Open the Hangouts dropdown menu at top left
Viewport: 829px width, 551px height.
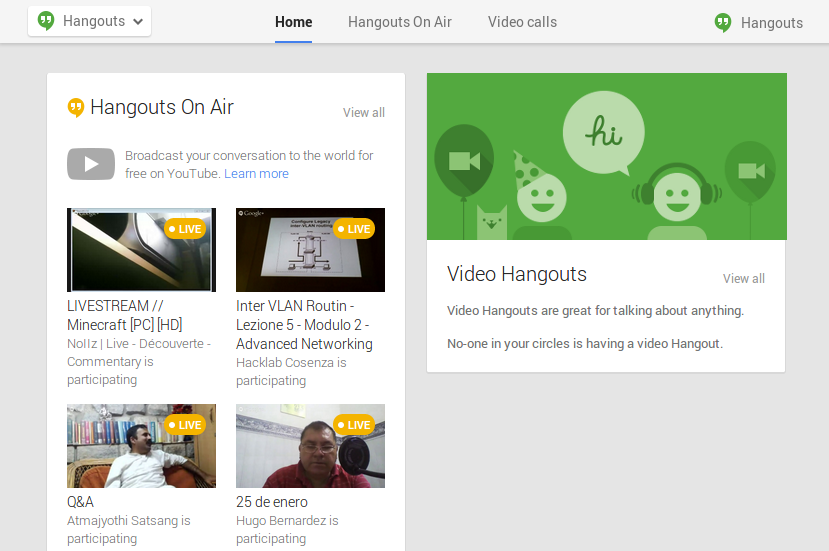pos(89,21)
